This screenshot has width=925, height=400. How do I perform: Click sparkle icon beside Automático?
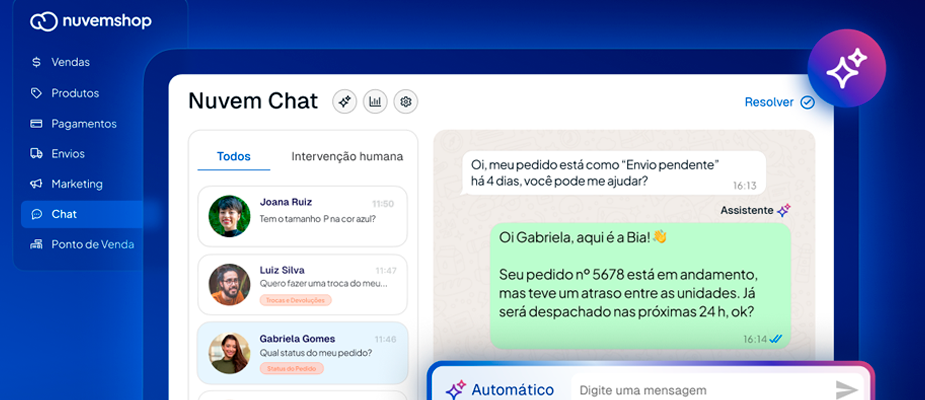[x=455, y=390]
